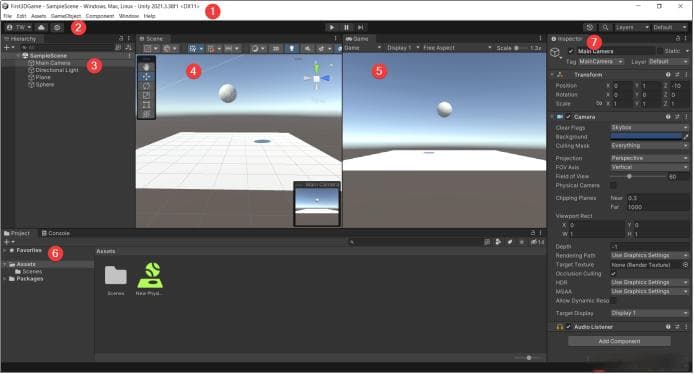Open the GameObject menu
This screenshot has height=374, width=694.
coord(66,16)
